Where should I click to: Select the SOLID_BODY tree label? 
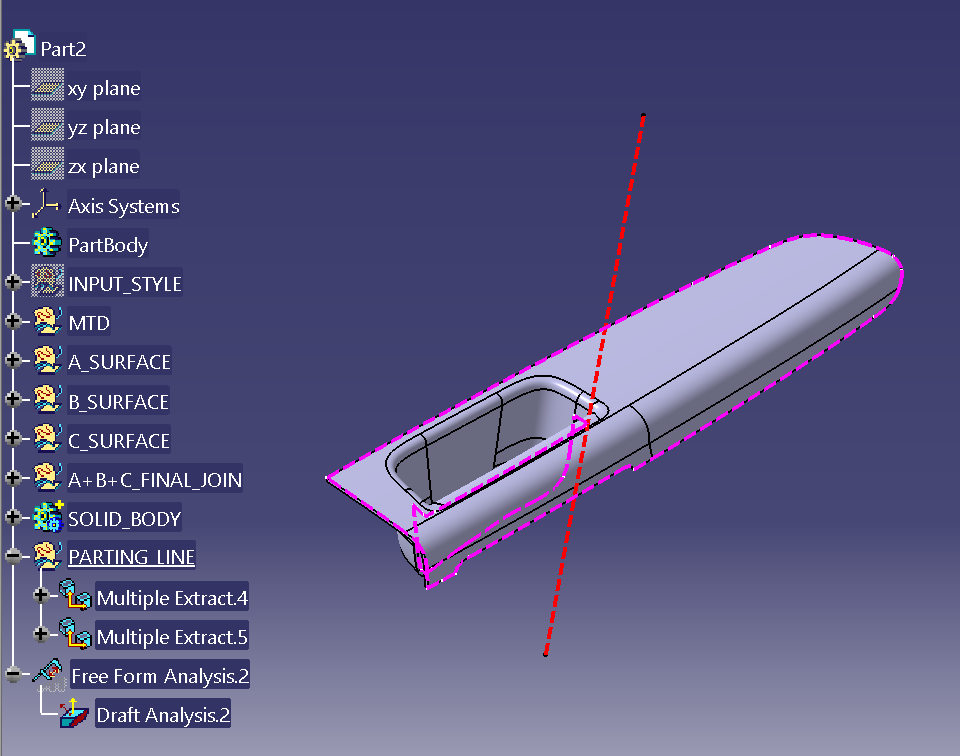click(124, 519)
